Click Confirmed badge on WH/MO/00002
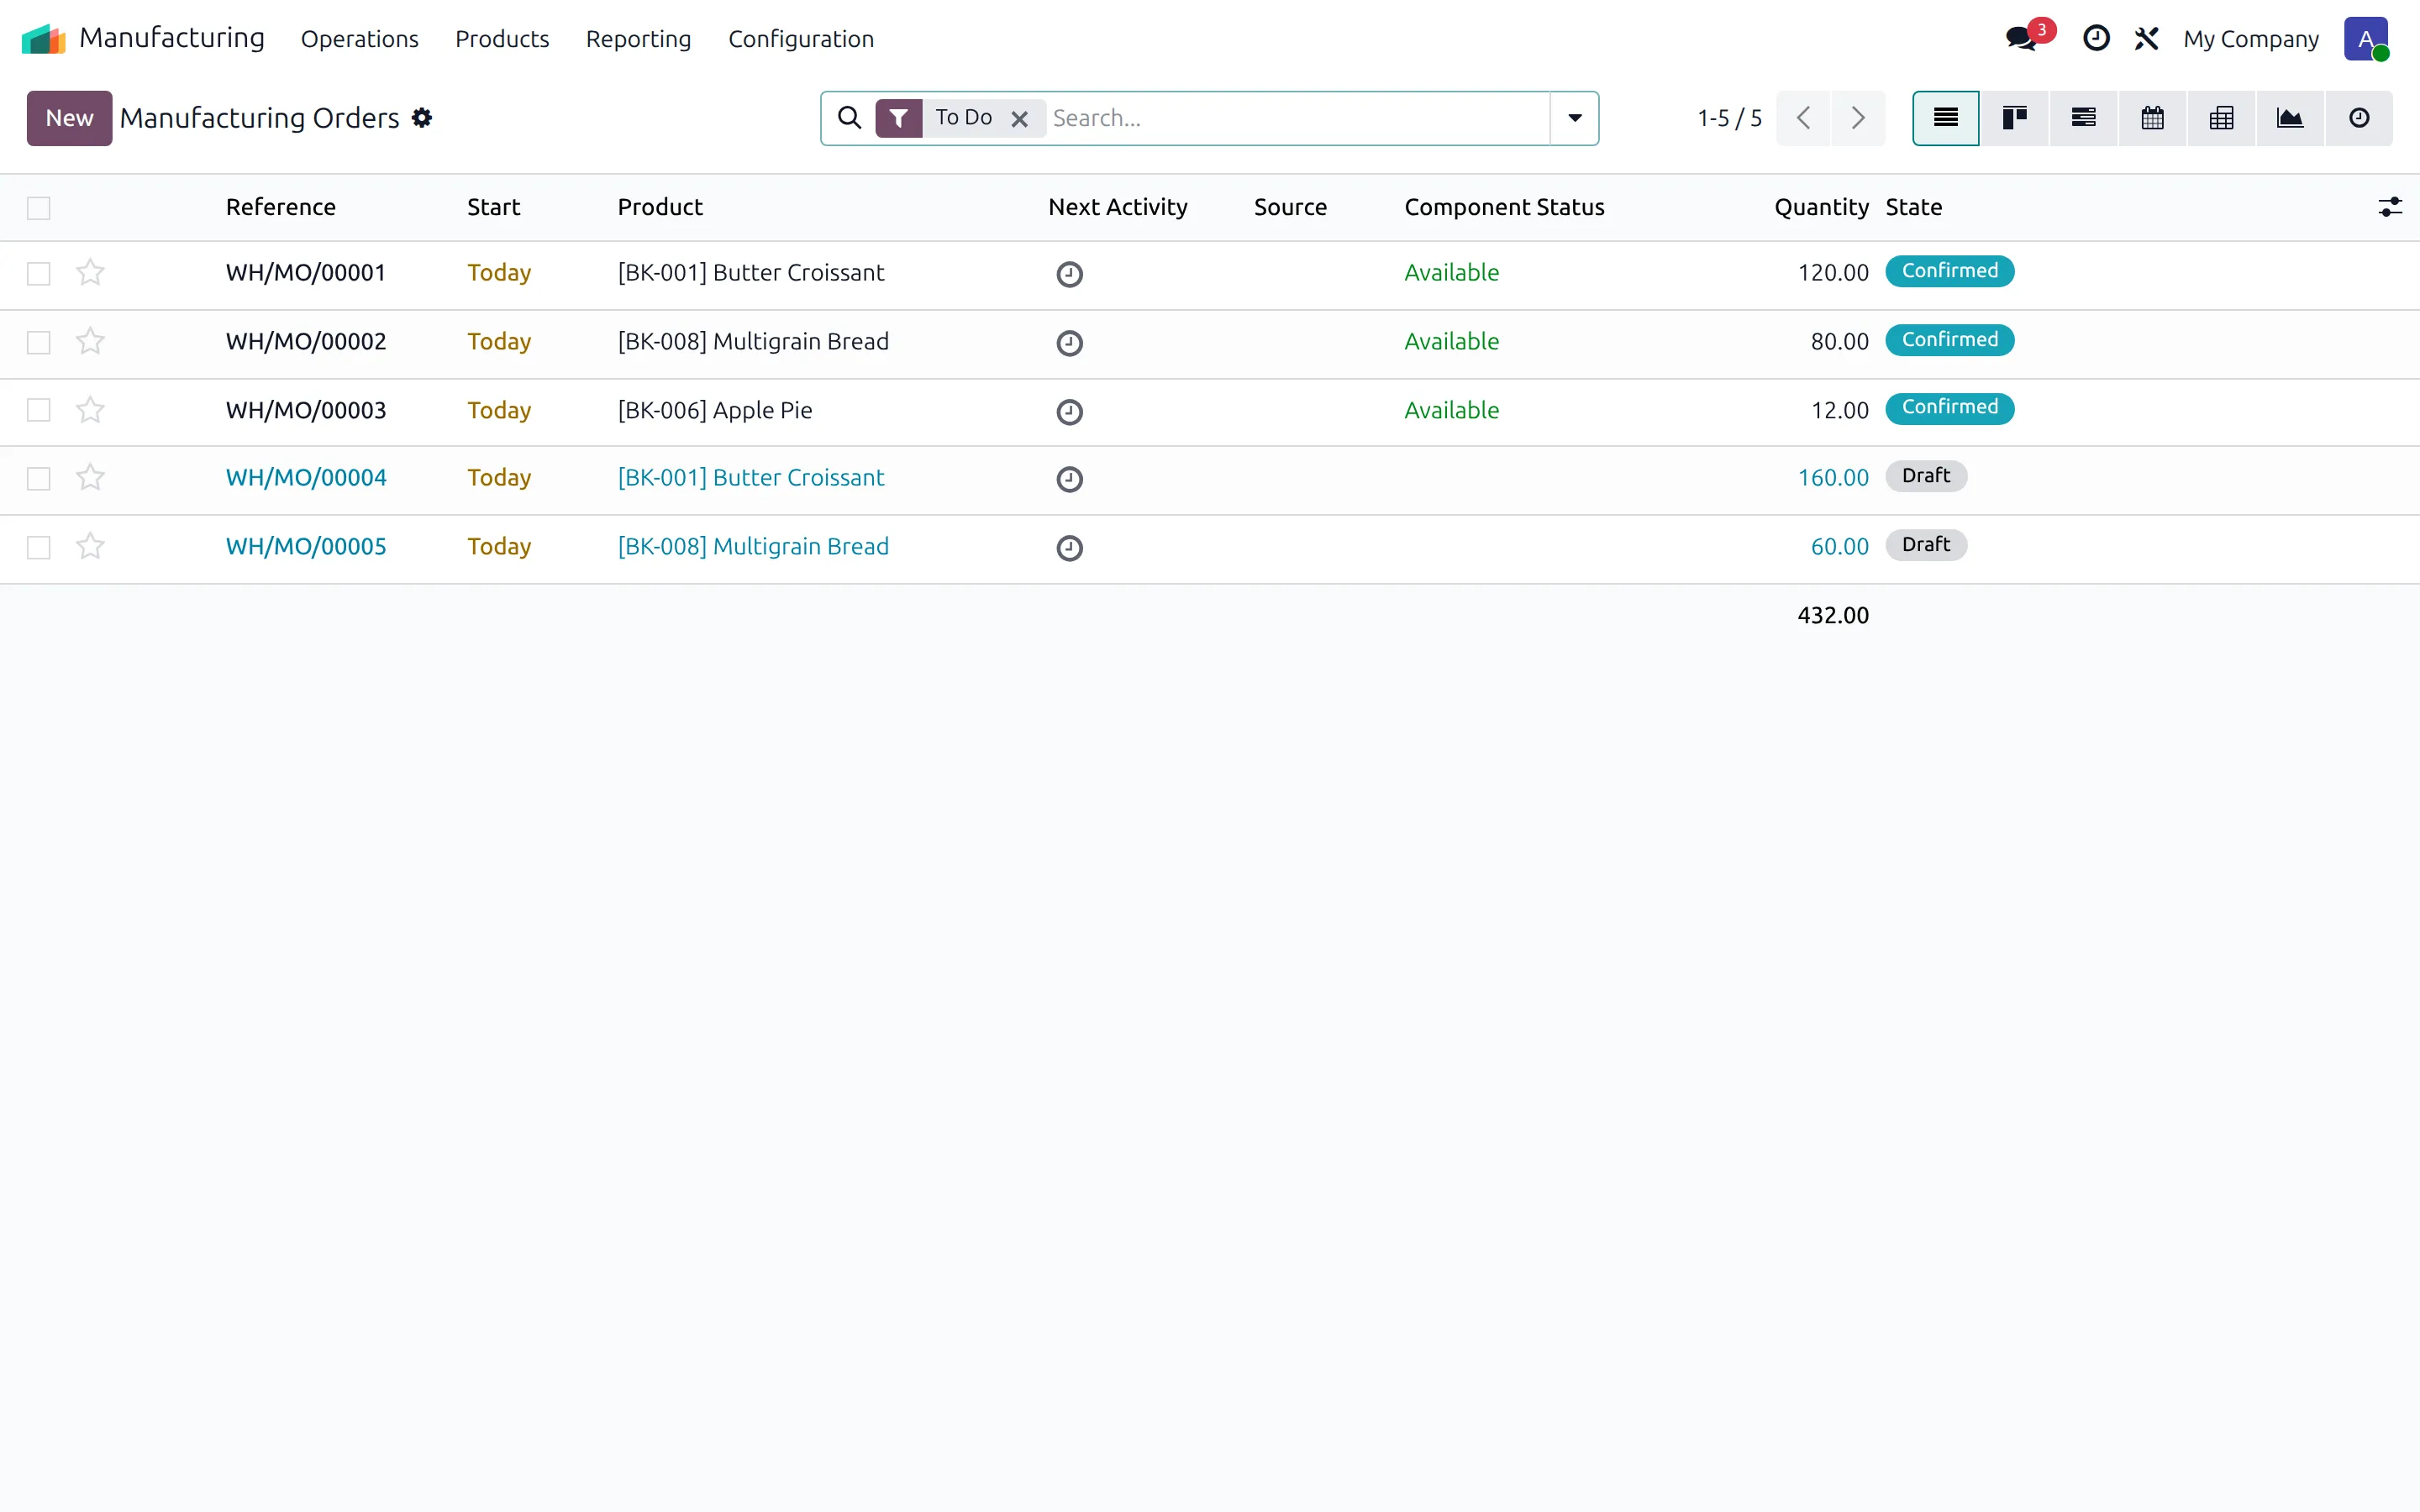Screen dimensions: 2420x1512 [1949, 340]
